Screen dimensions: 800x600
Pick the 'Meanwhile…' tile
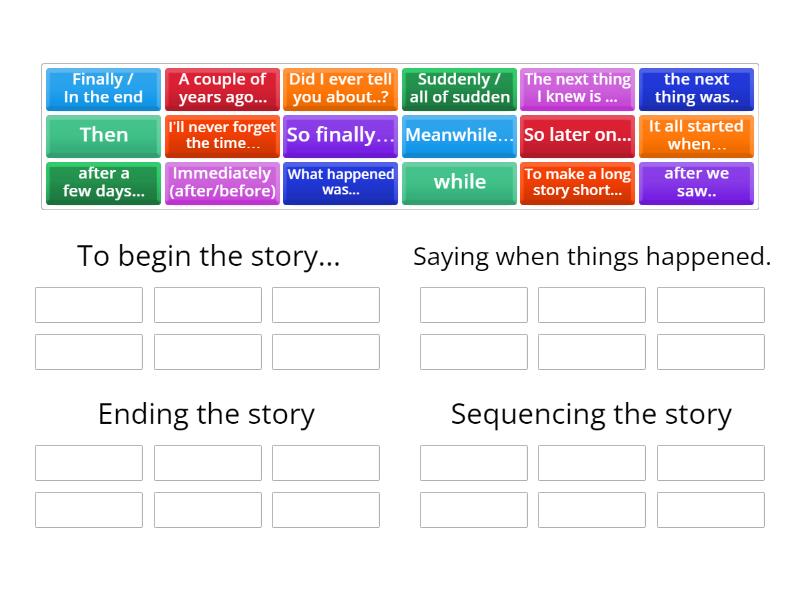pos(459,135)
